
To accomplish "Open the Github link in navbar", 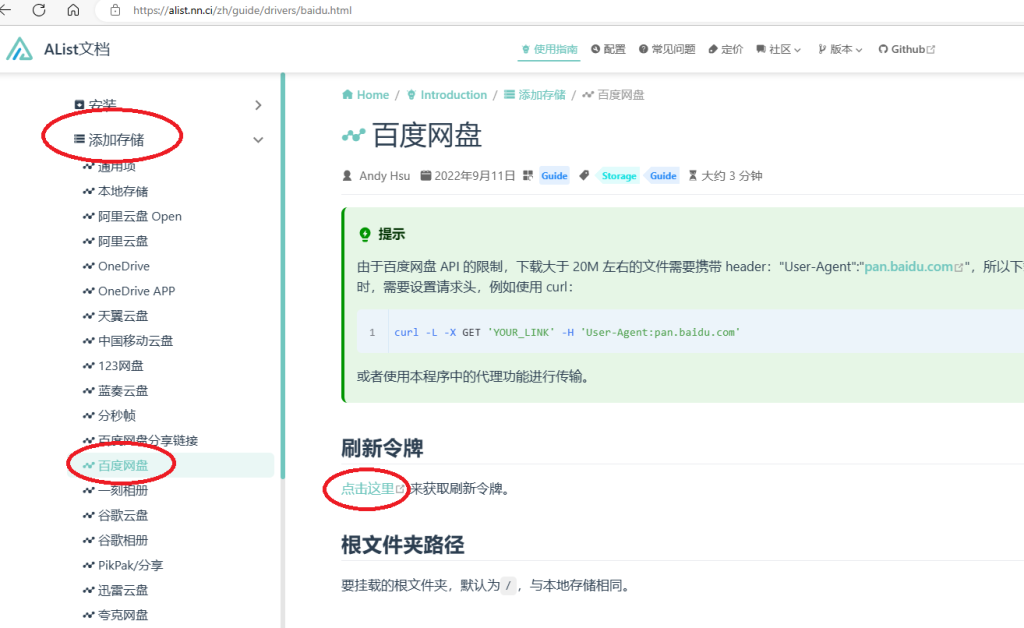I will [x=906, y=49].
